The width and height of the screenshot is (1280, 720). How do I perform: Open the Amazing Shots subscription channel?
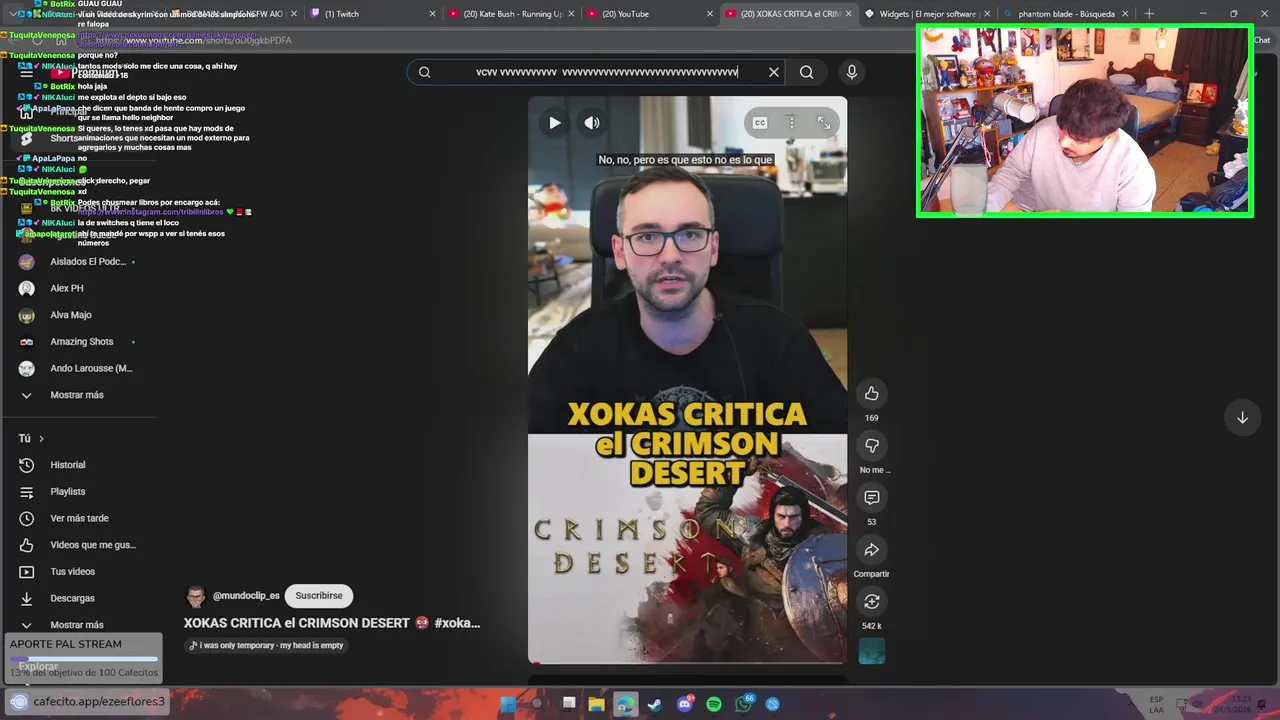[80, 342]
